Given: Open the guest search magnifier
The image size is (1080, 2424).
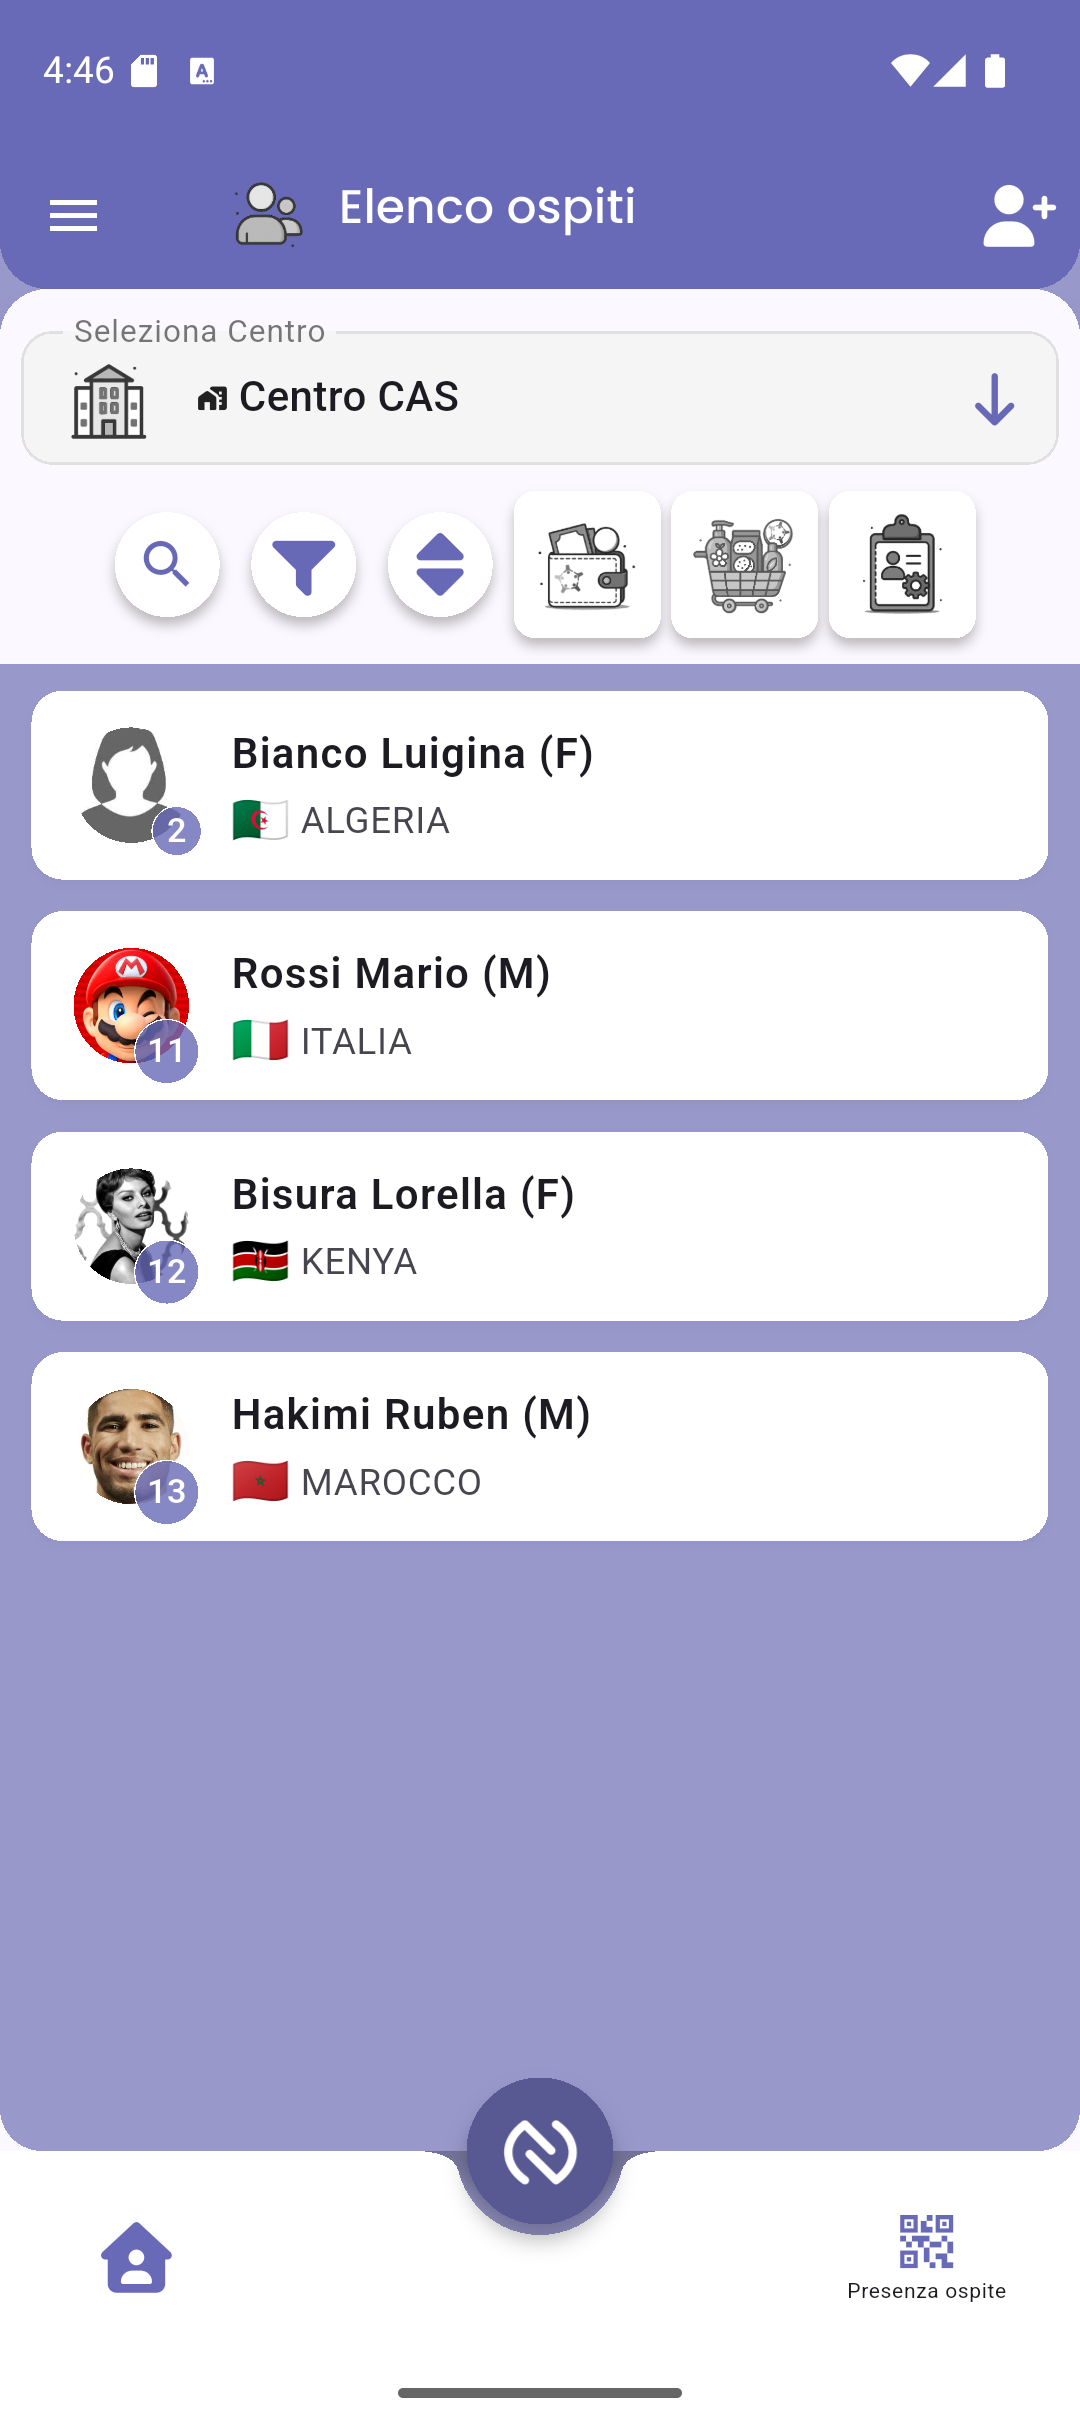Looking at the screenshot, I should click(x=167, y=564).
